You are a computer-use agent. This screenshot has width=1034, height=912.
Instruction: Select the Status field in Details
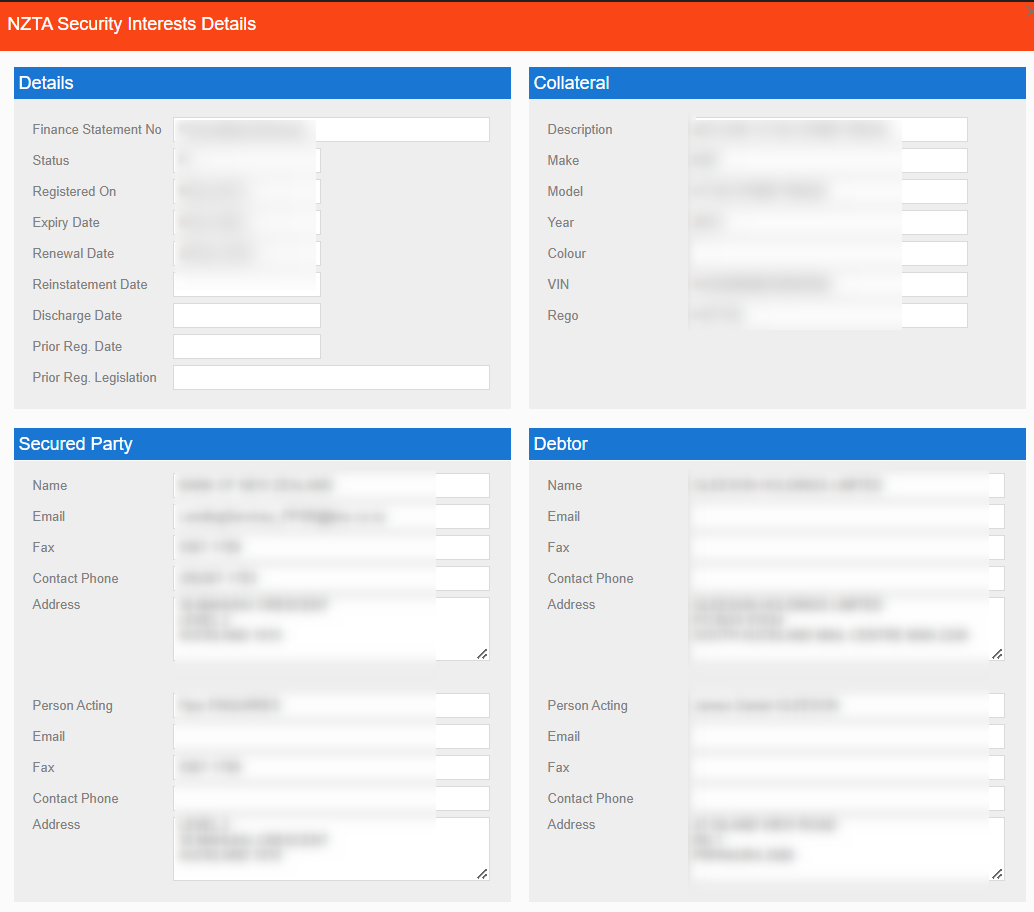247,160
